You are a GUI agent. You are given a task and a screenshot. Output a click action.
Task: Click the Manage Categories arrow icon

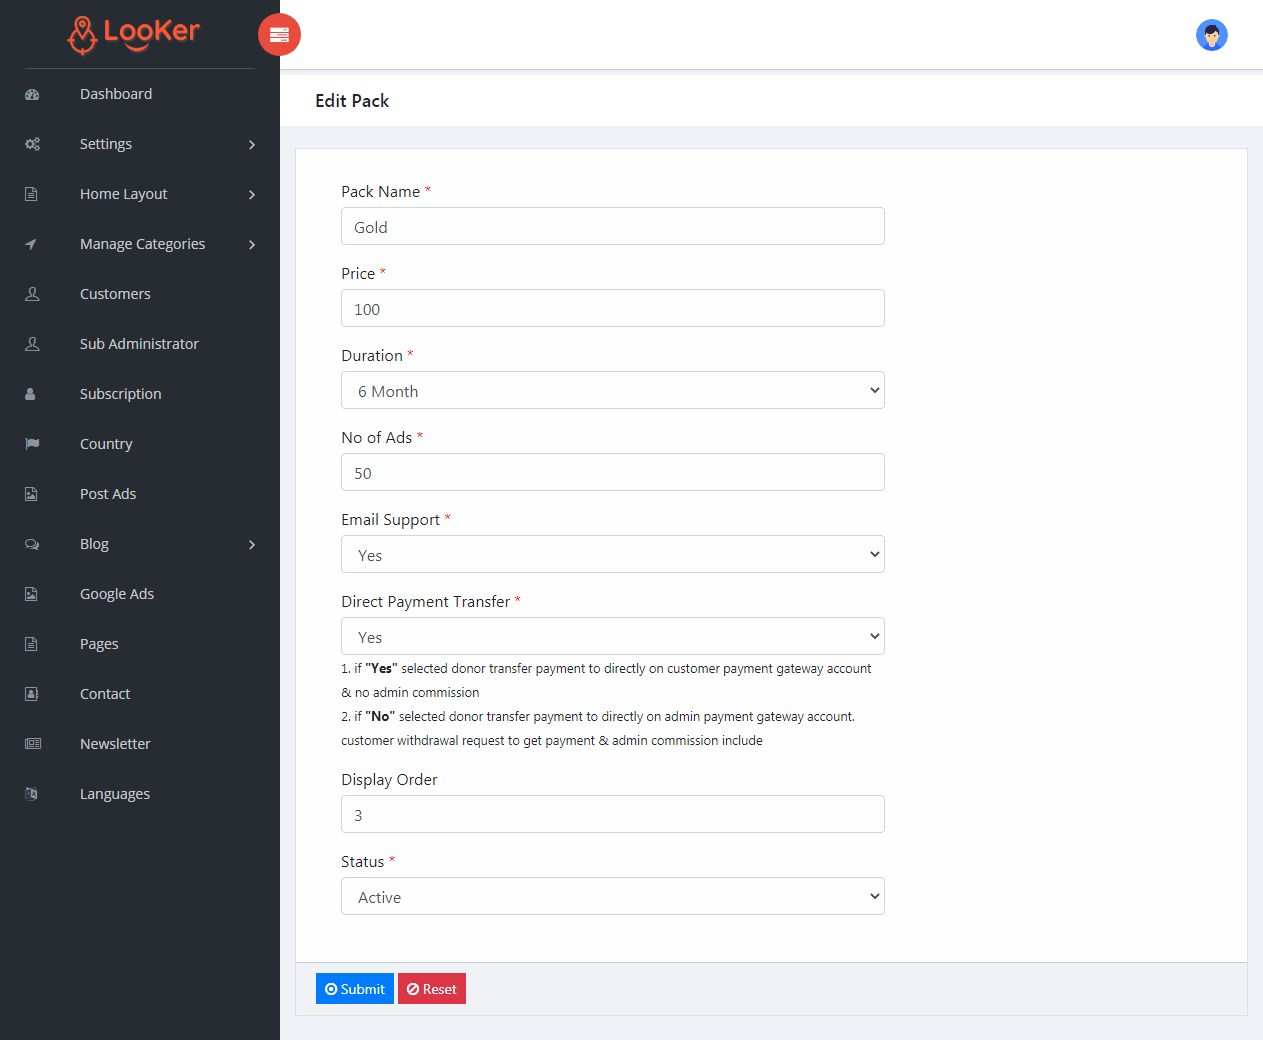(x=31, y=244)
